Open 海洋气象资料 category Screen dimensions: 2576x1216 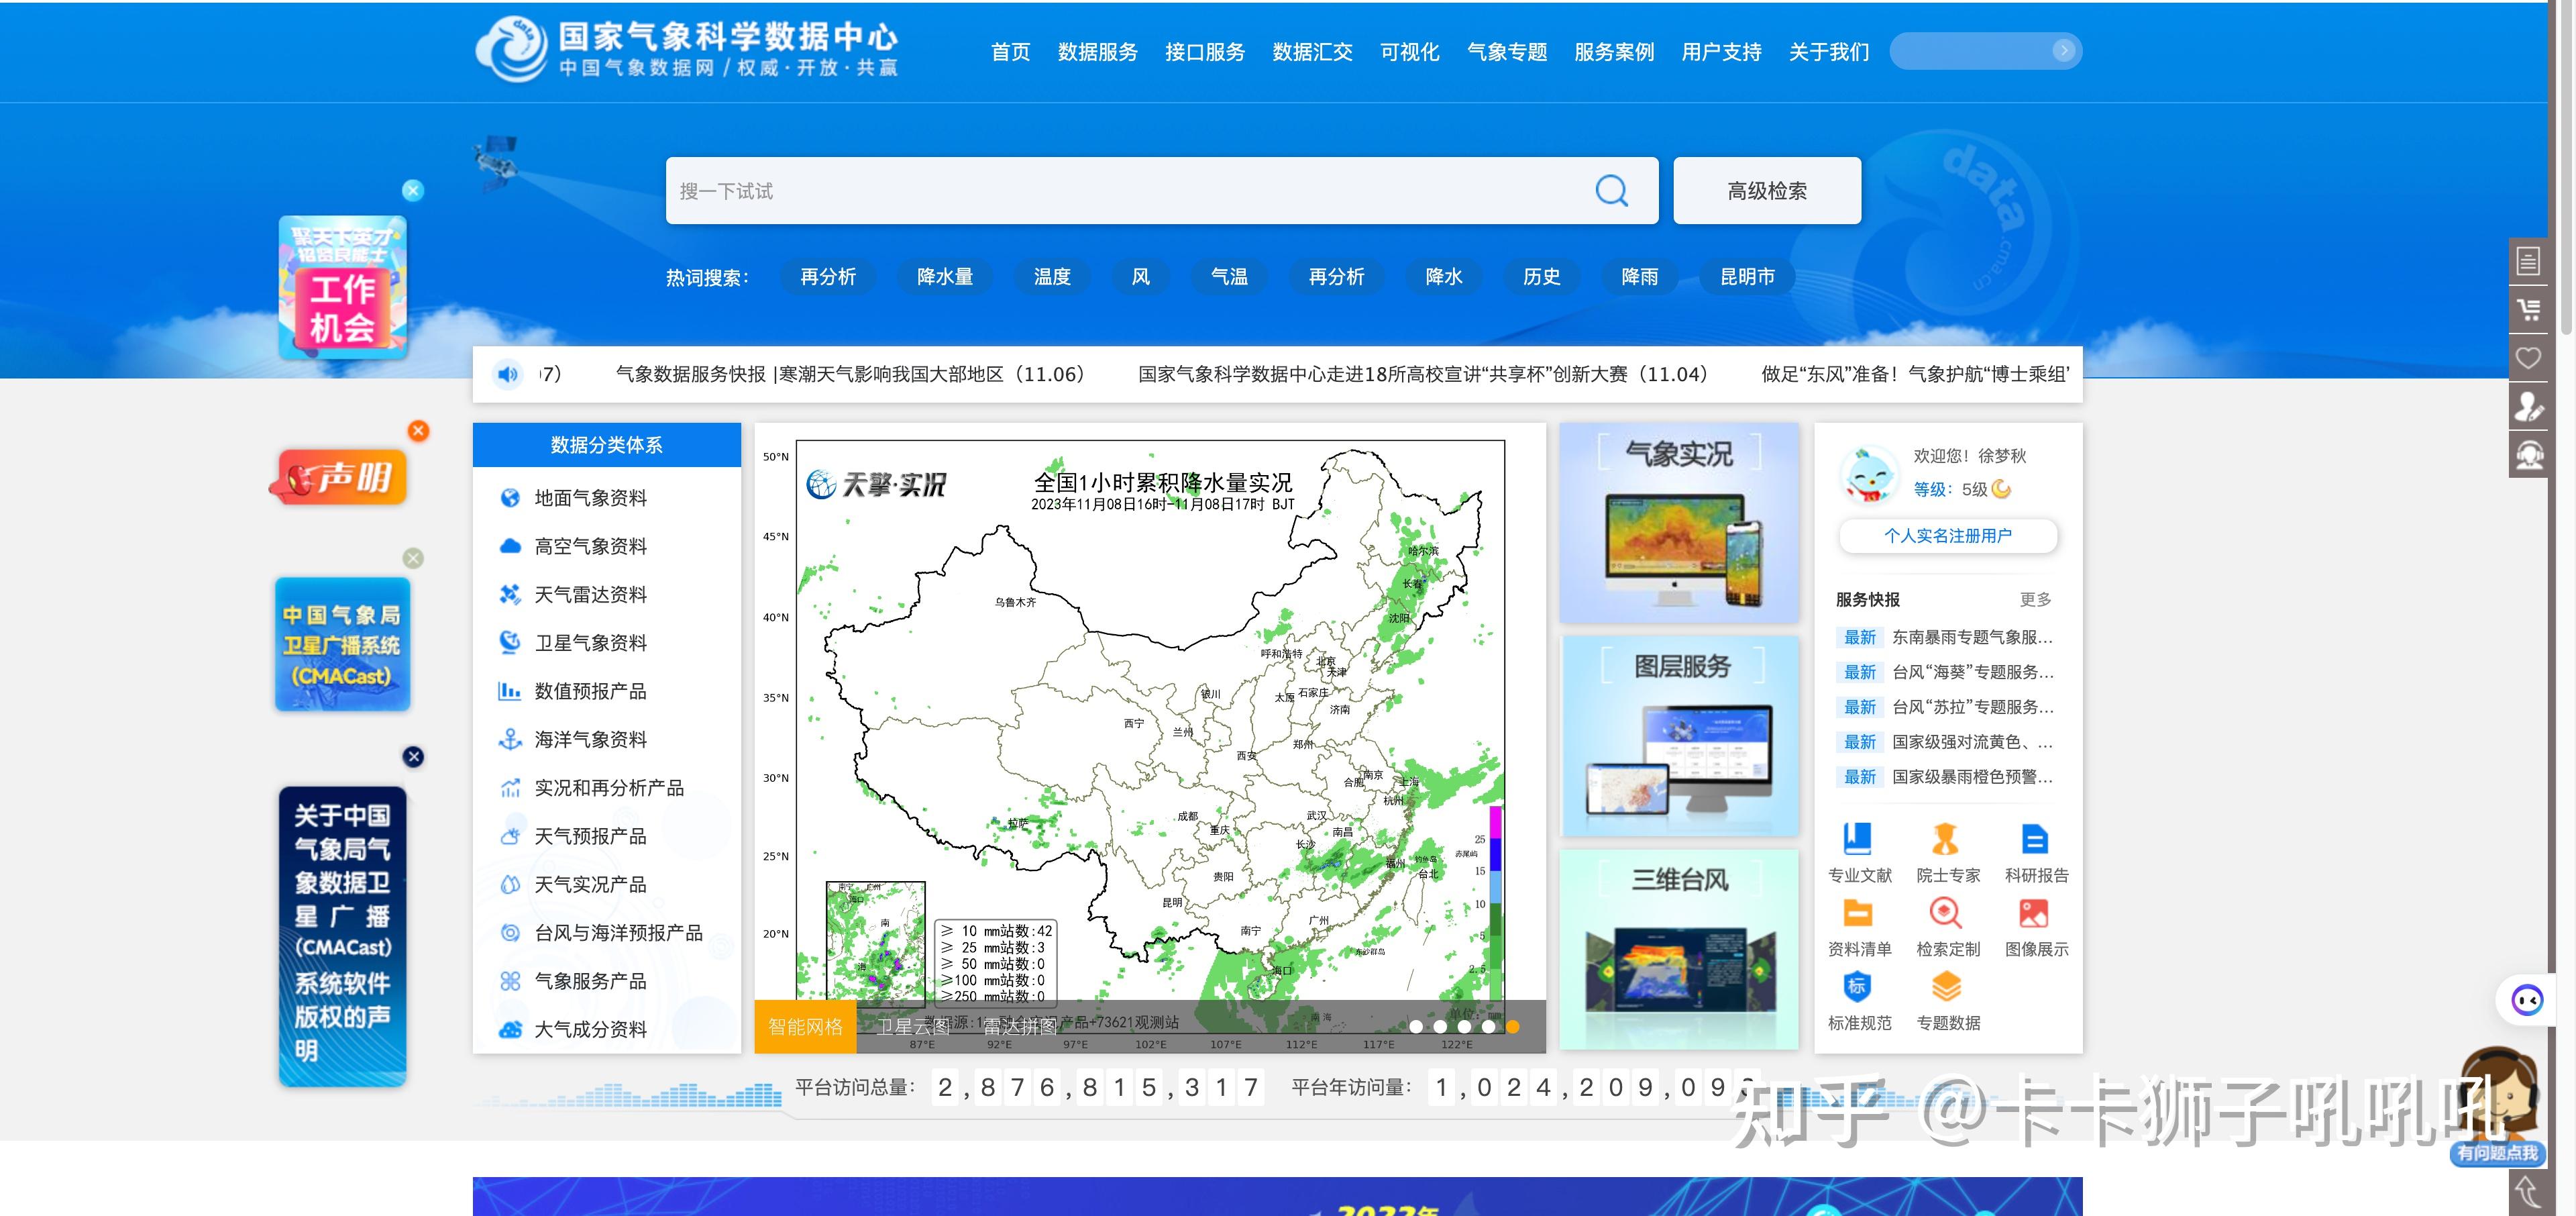tap(590, 740)
